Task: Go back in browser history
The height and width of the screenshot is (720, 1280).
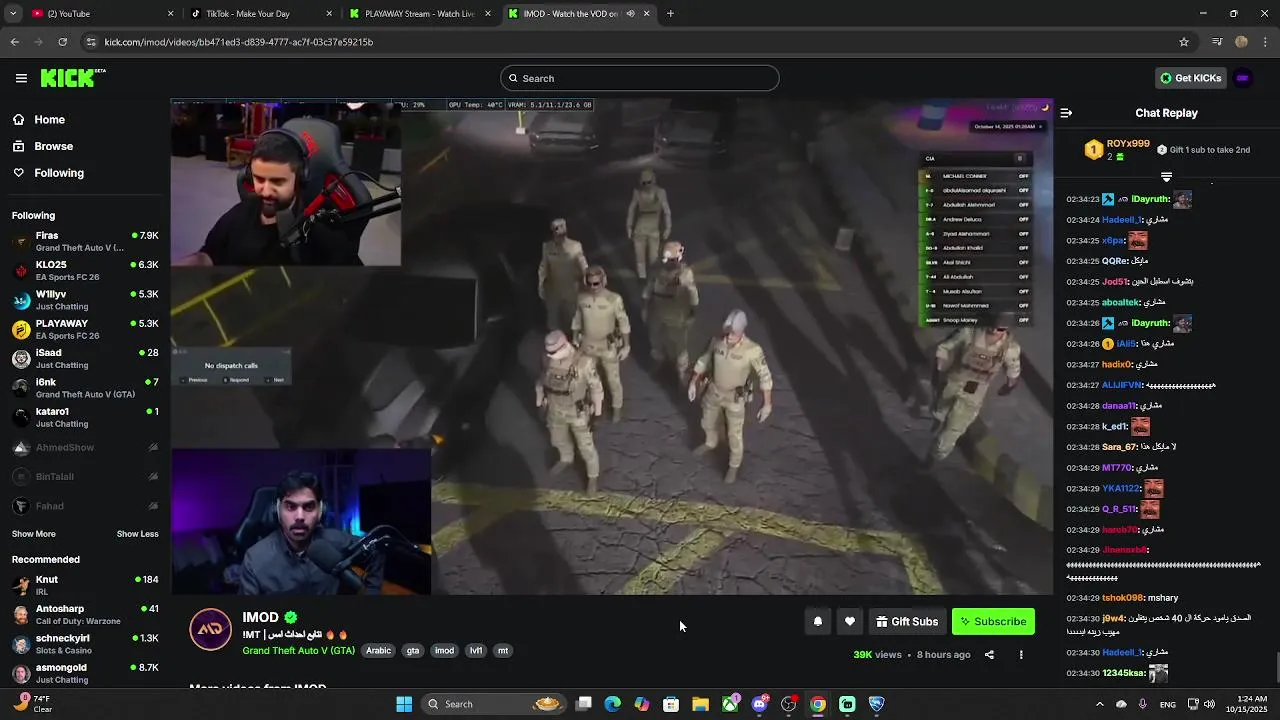Action: pos(14,42)
